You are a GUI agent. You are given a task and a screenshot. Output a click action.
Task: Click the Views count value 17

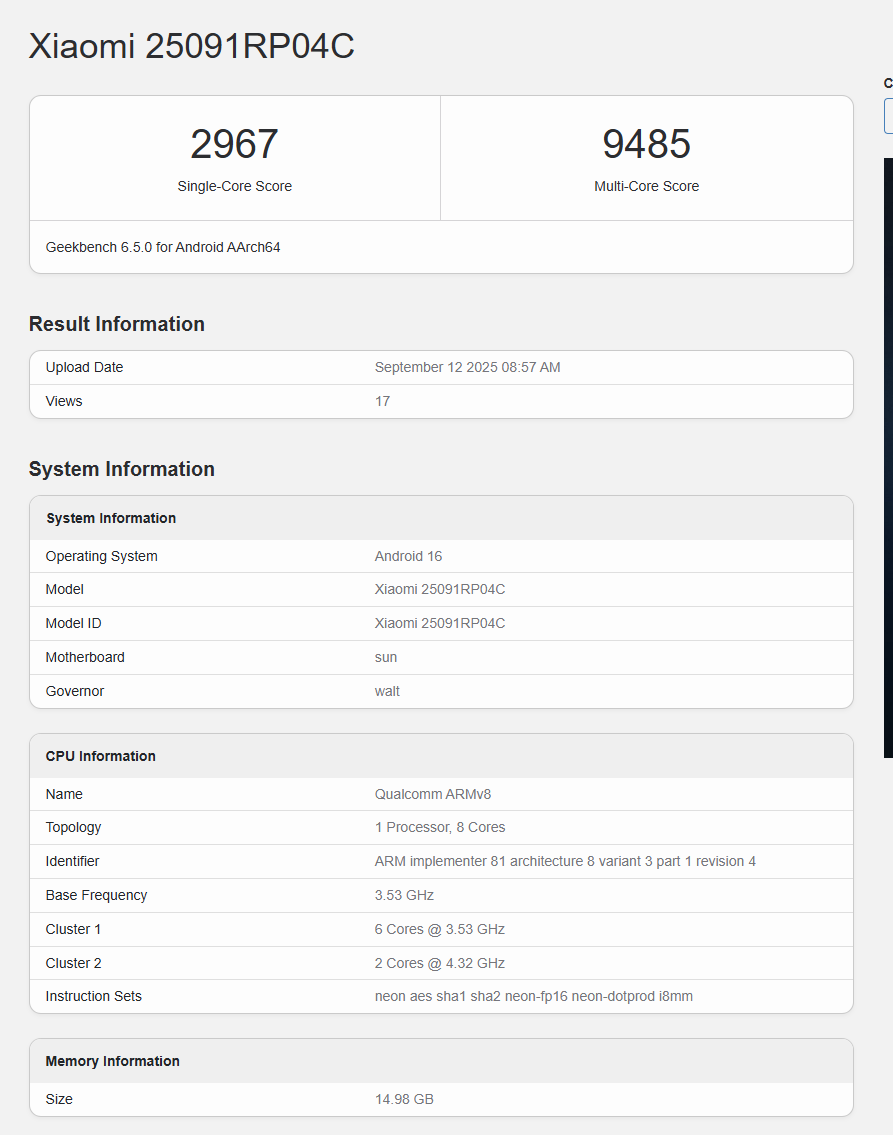pos(382,401)
